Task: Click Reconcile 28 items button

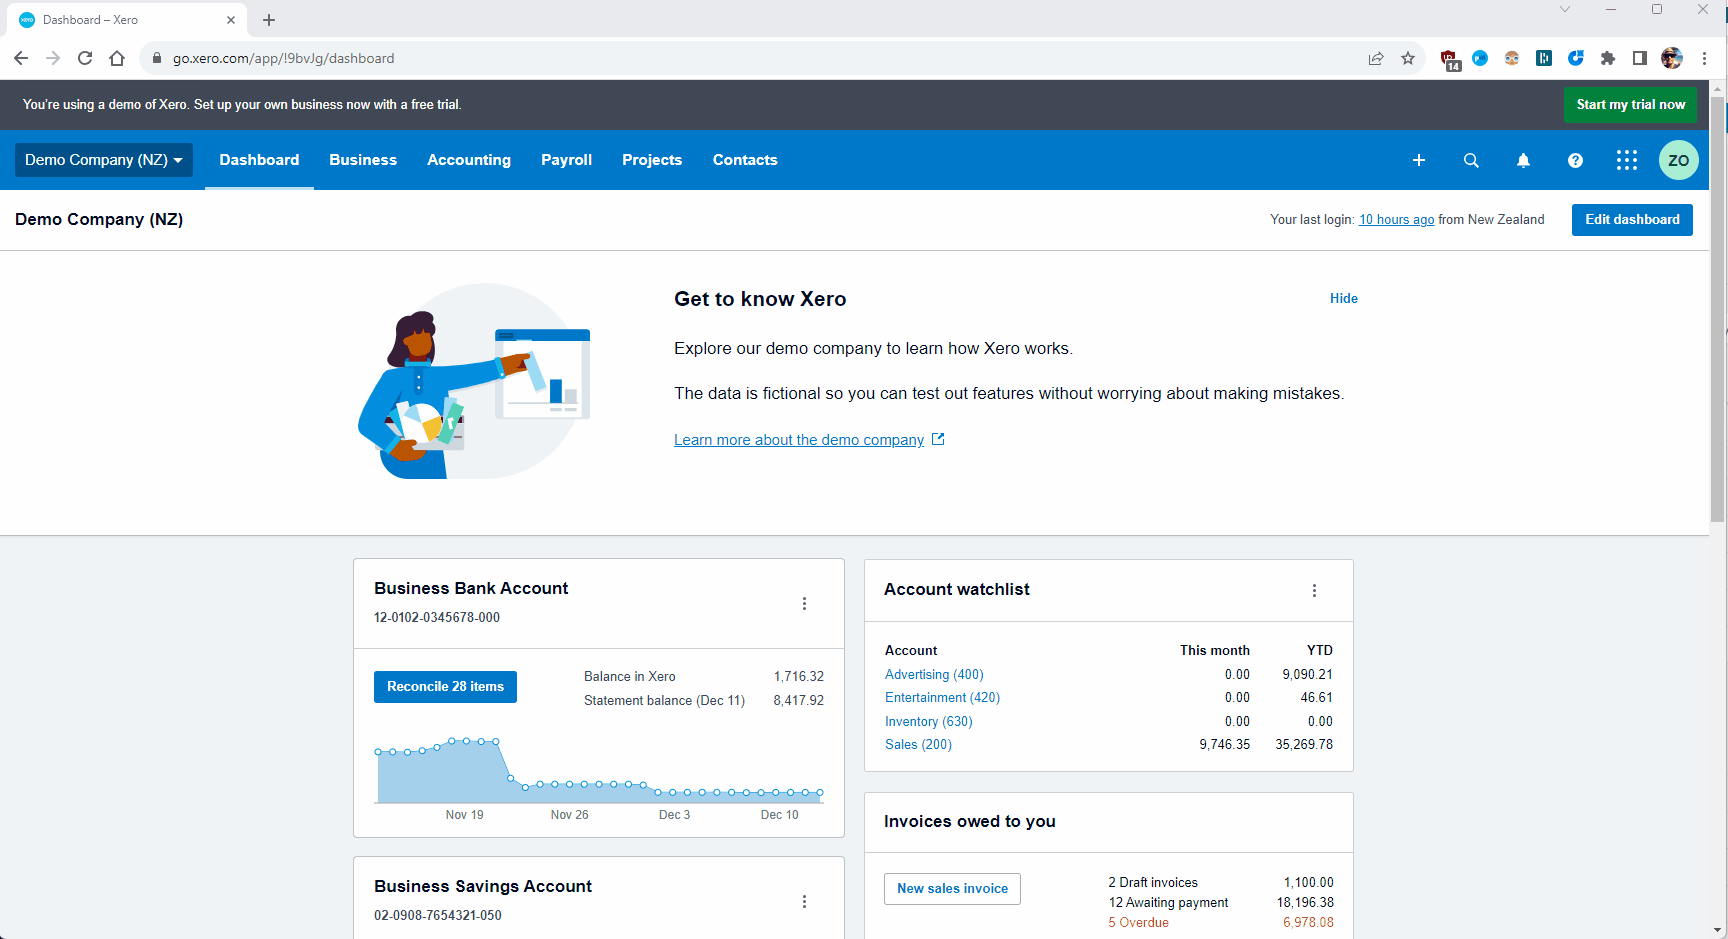Action: tap(445, 687)
